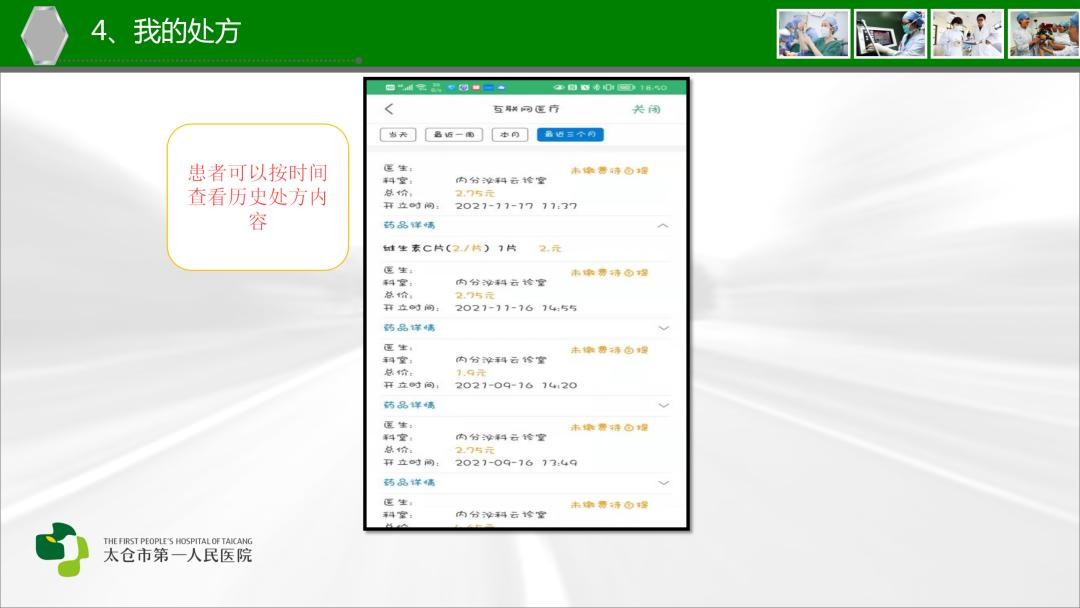The height and width of the screenshot is (608, 1080).
Task: Collapse 药品详情 for the 2021-11-17 11:37 prescription
Action: 663,226
